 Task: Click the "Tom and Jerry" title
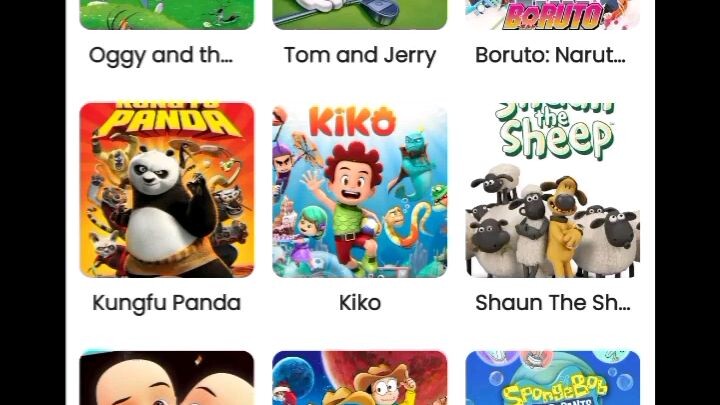click(360, 56)
